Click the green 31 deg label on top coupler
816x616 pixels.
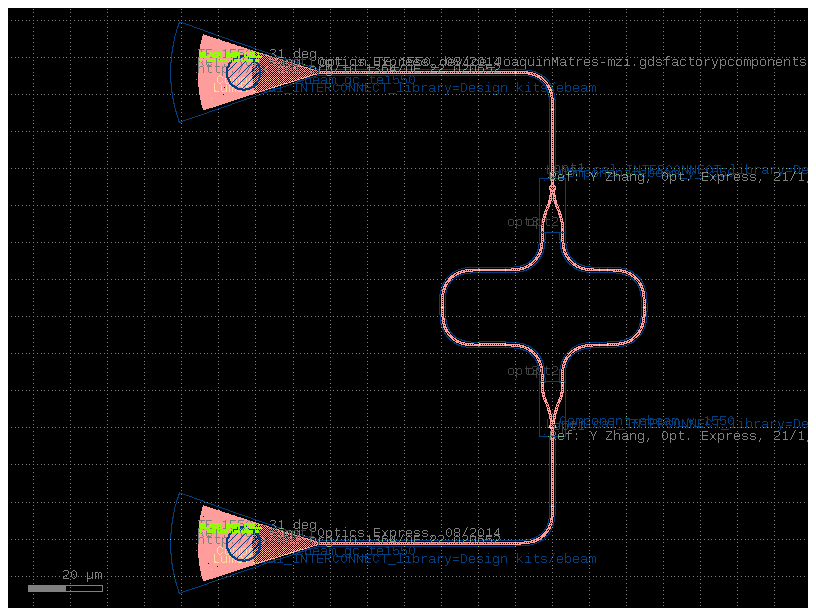click(x=290, y=53)
